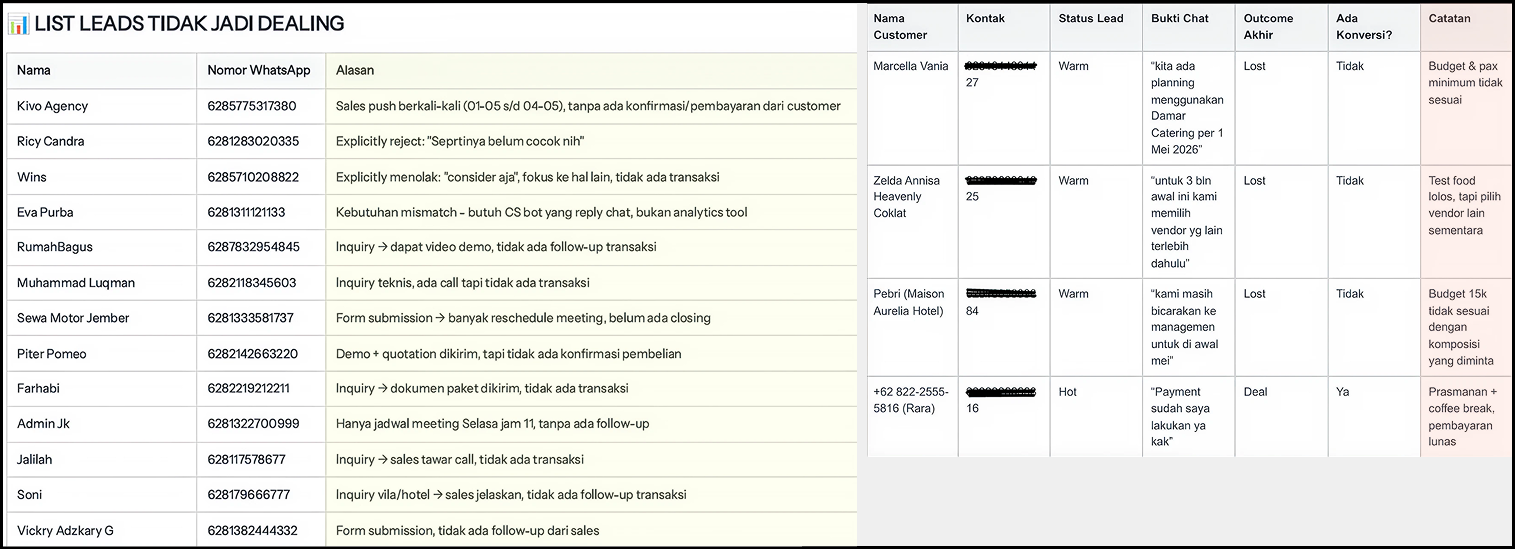The image size is (1515, 549).
Task: Select the 'Marcella Vania' customer cell
Action: 912,108
